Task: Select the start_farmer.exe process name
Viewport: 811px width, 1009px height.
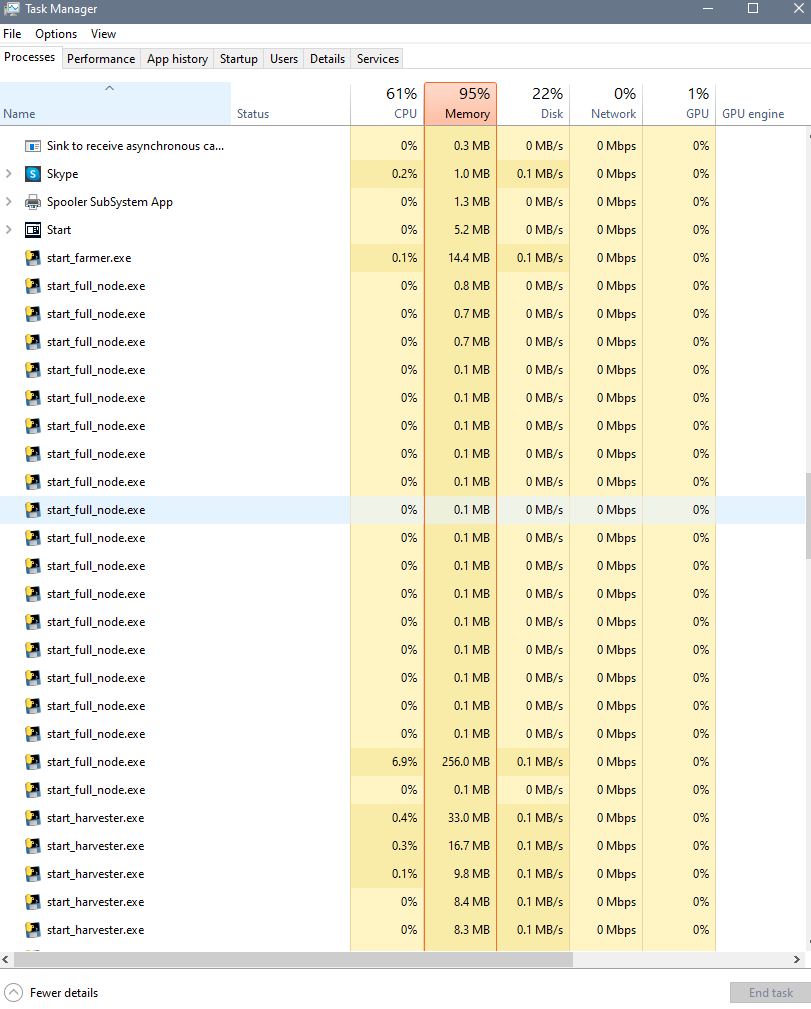Action: click(89, 258)
